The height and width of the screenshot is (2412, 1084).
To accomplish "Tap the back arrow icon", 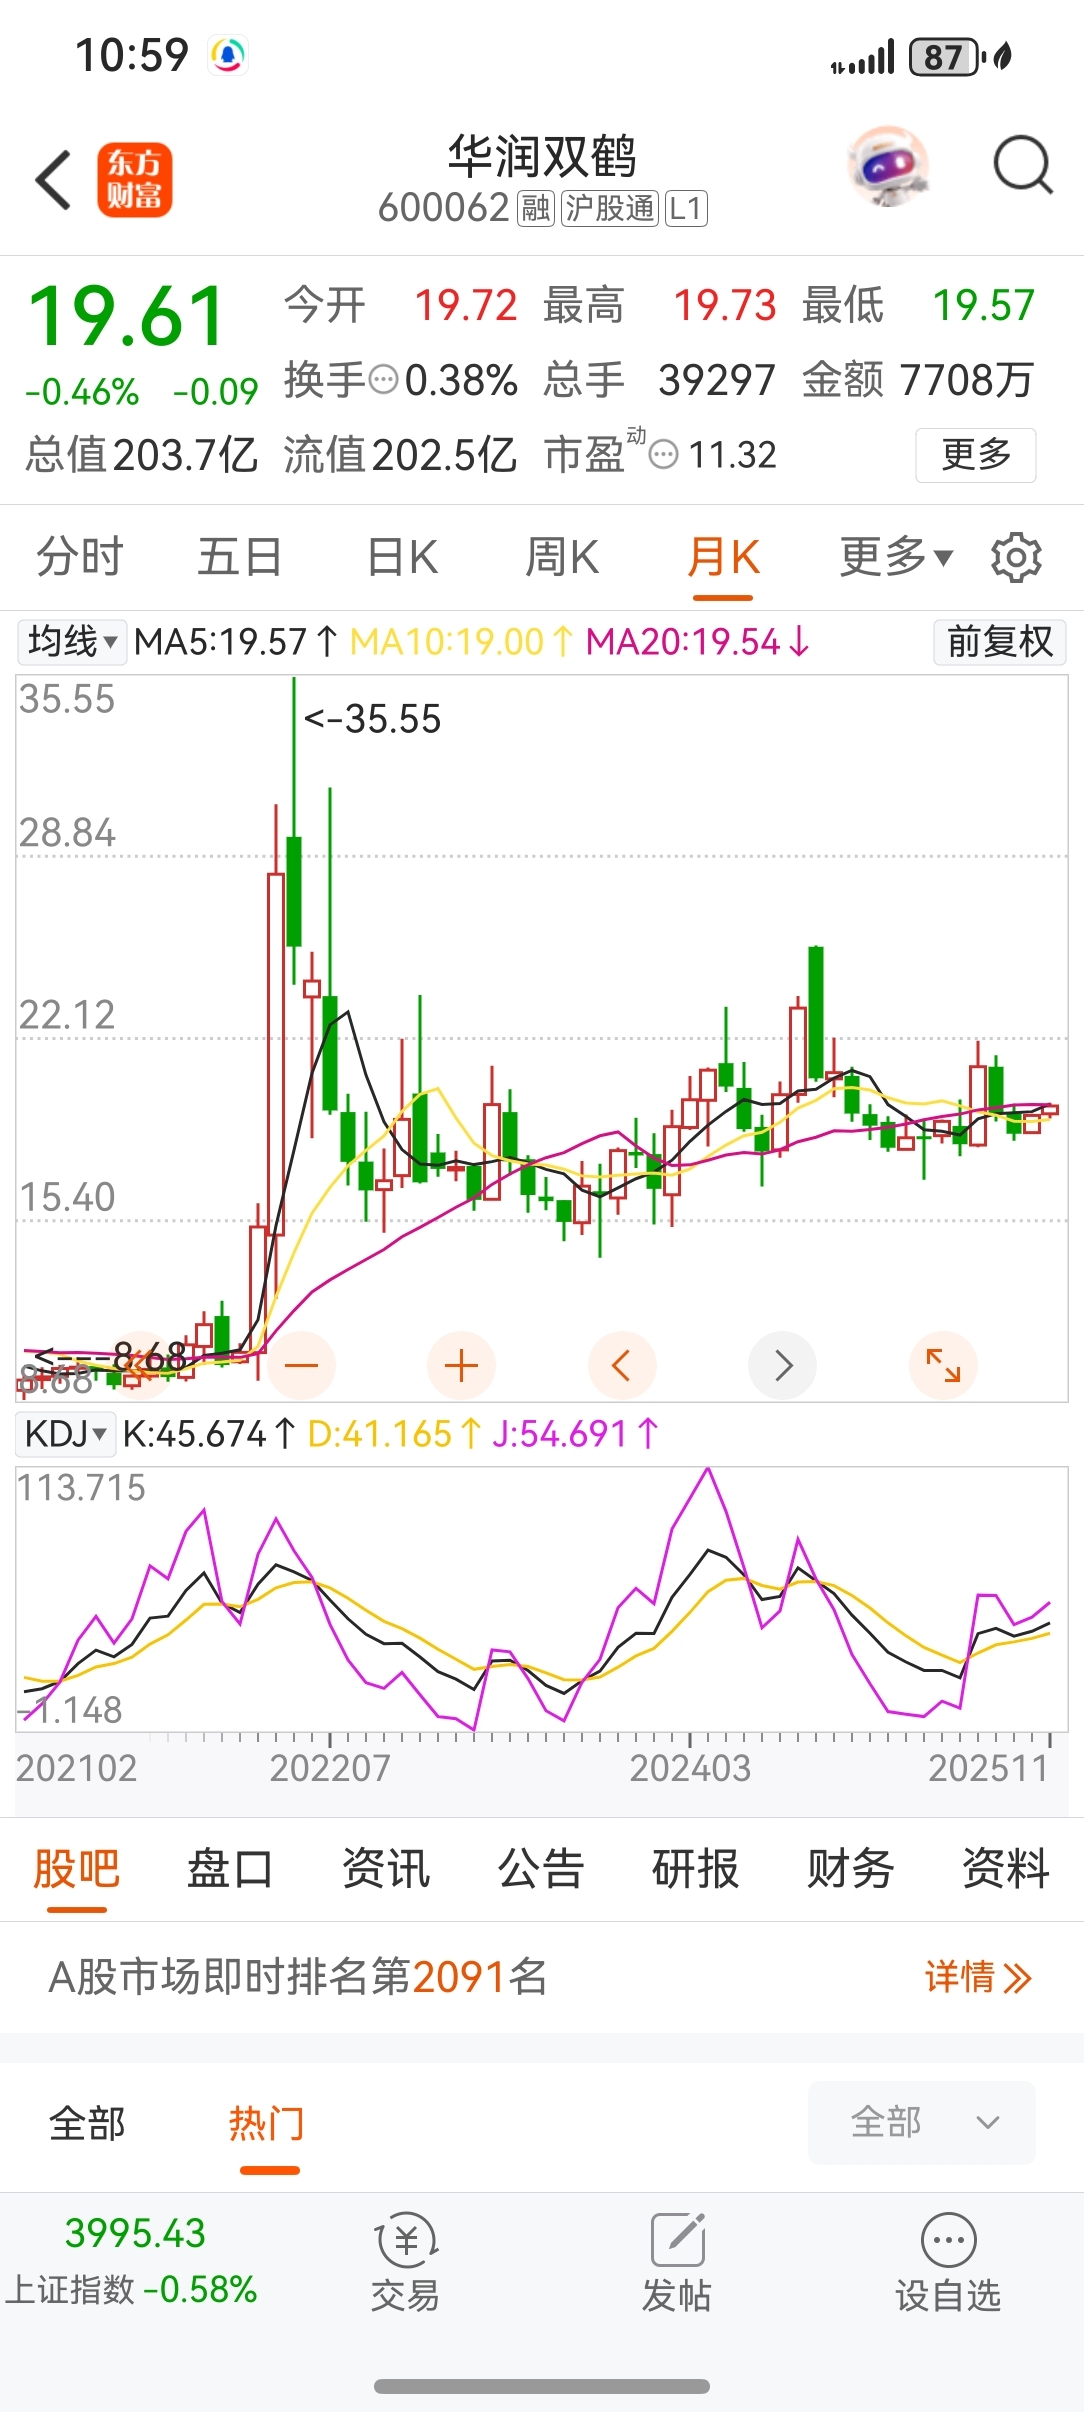I will [x=53, y=180].
